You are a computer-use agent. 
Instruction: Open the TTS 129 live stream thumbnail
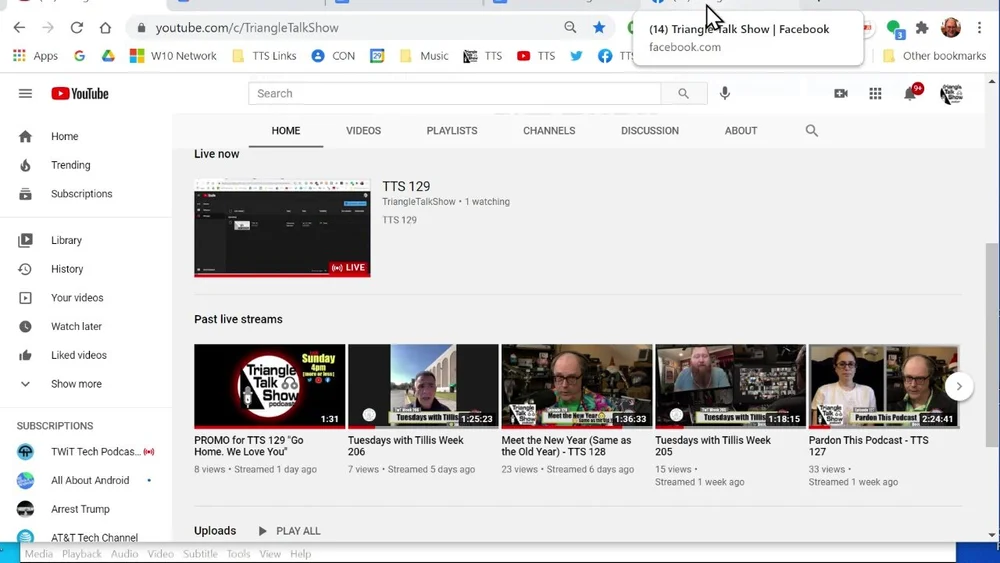tap(282, 228)
